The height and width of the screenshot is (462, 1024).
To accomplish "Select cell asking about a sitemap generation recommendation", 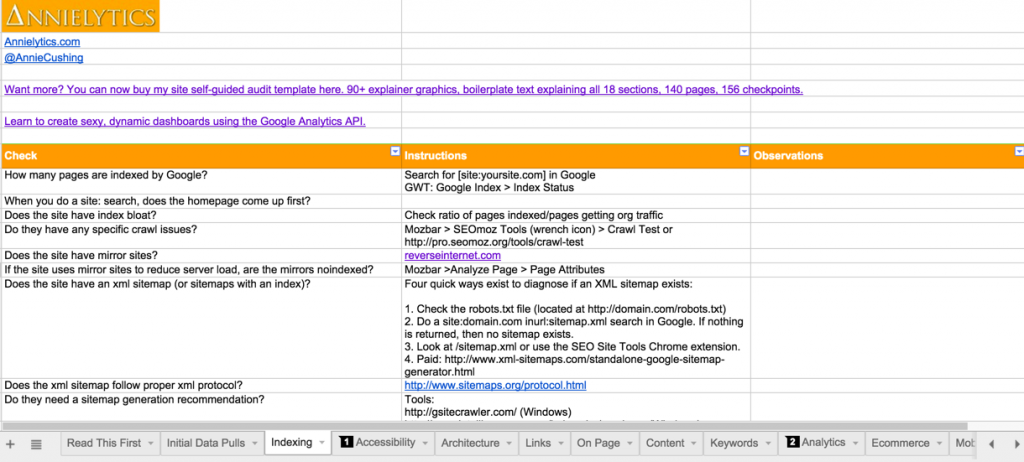I will (x=201, y=406).
